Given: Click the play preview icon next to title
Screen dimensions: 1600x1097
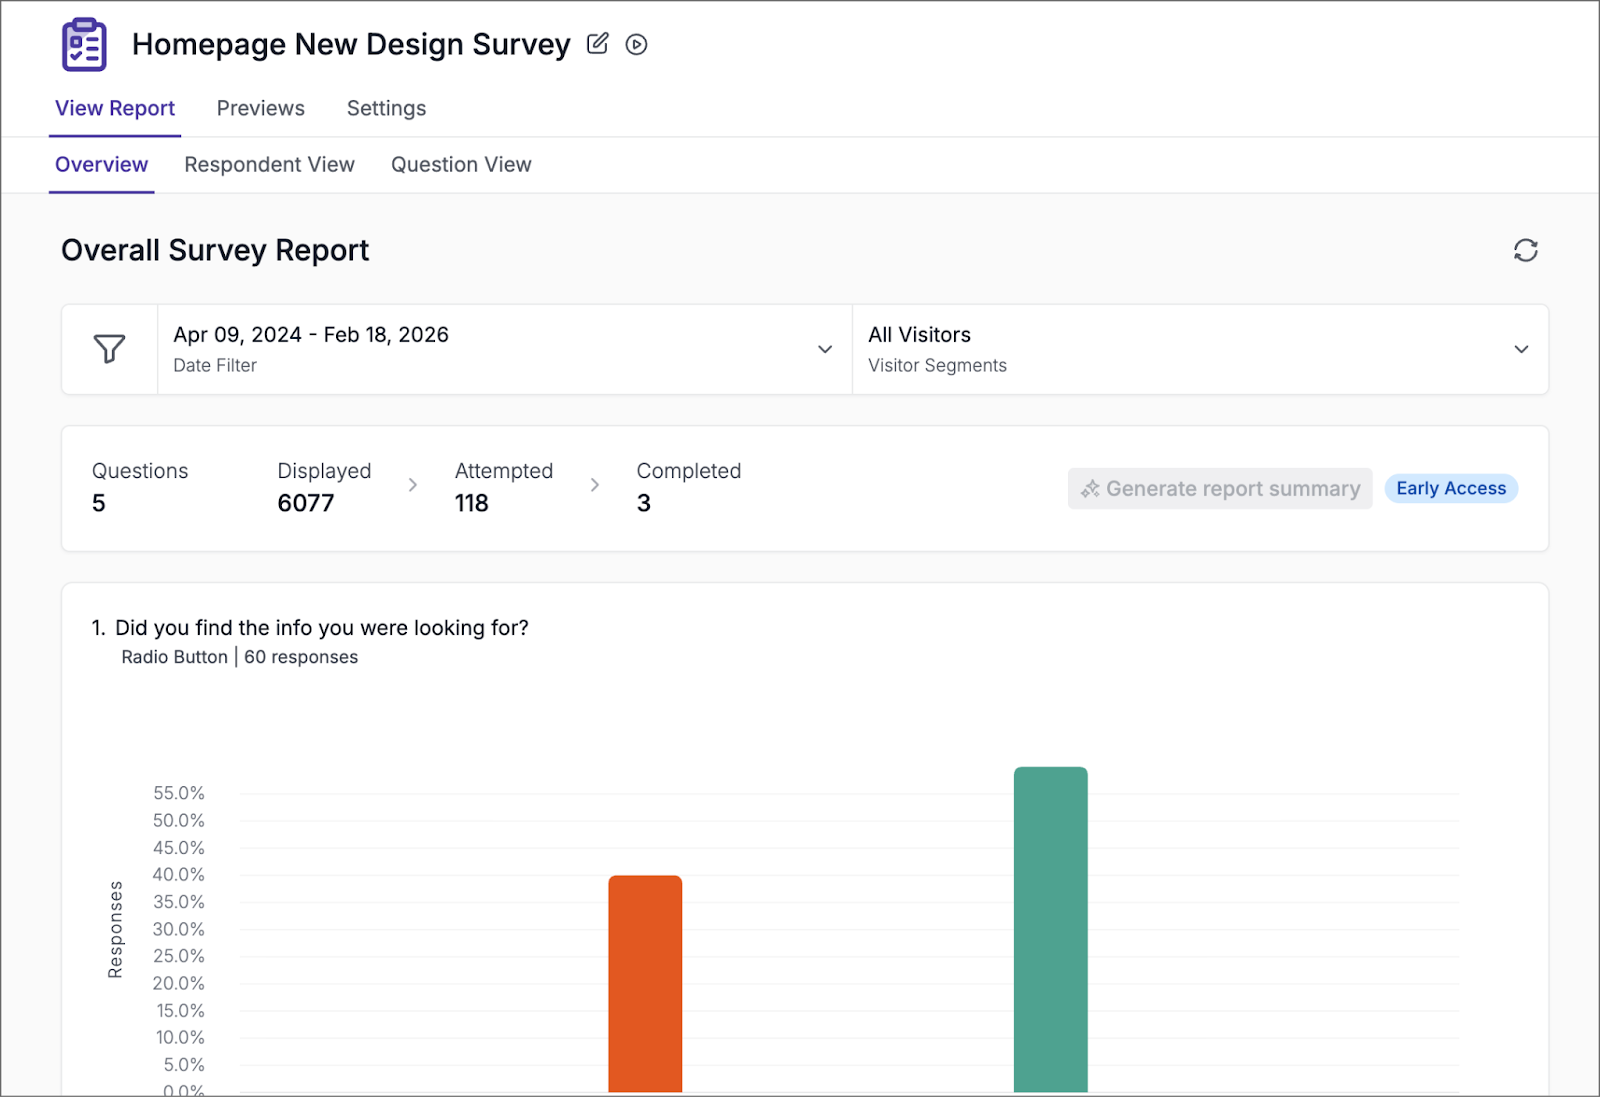Looking at the screenshot, I should (636, 44).
